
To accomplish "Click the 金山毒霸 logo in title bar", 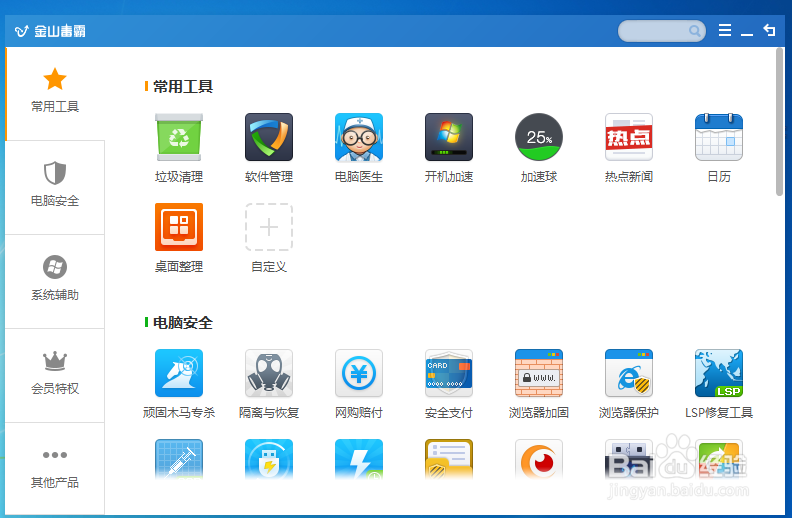I will pos(50,31).
